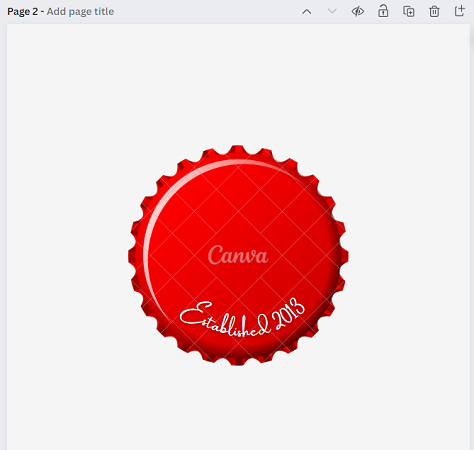Screen dimensions: 474x450
Task: Click the 'Page 2' label
Action: pyautogui.click(x=22, y=12)
